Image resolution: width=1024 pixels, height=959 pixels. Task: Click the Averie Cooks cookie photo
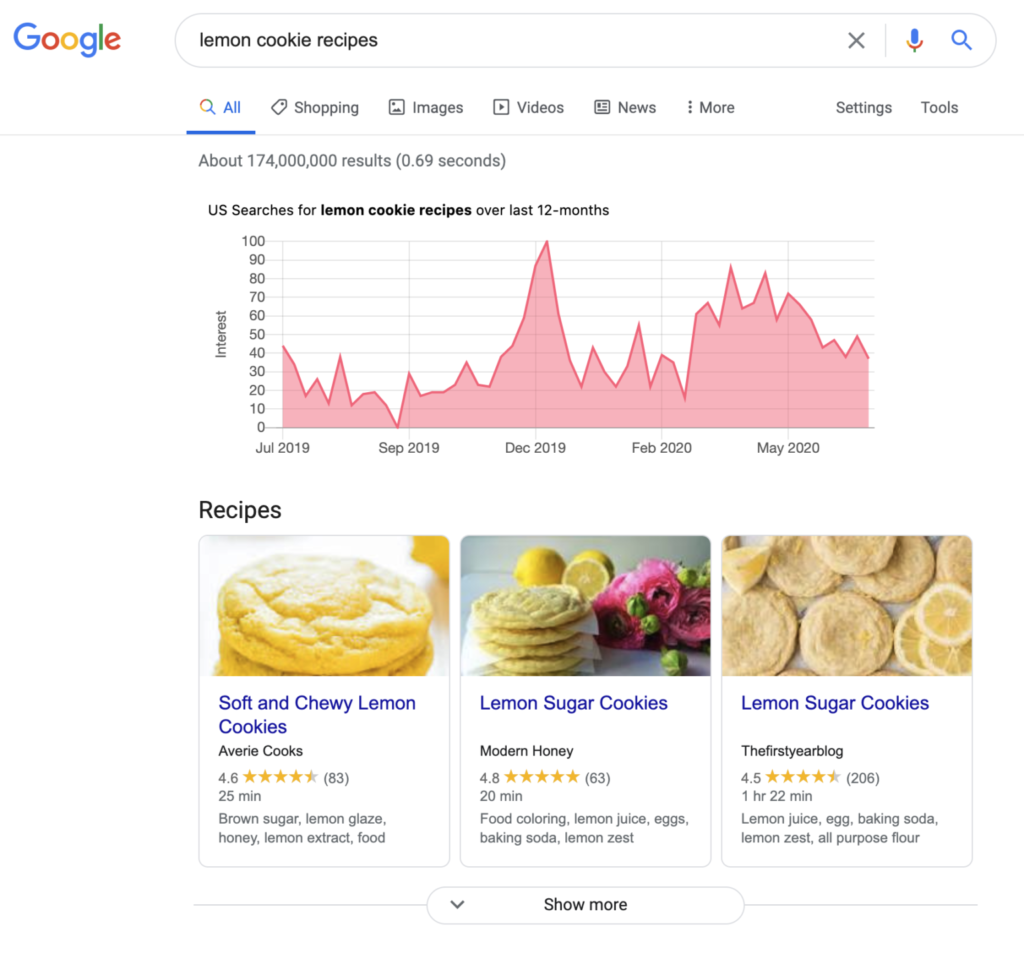coord(324,606)
